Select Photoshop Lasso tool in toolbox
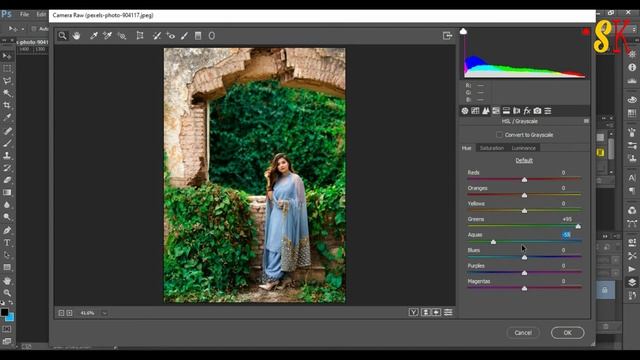This screenshot has height=360, width=640. point(7,81)
